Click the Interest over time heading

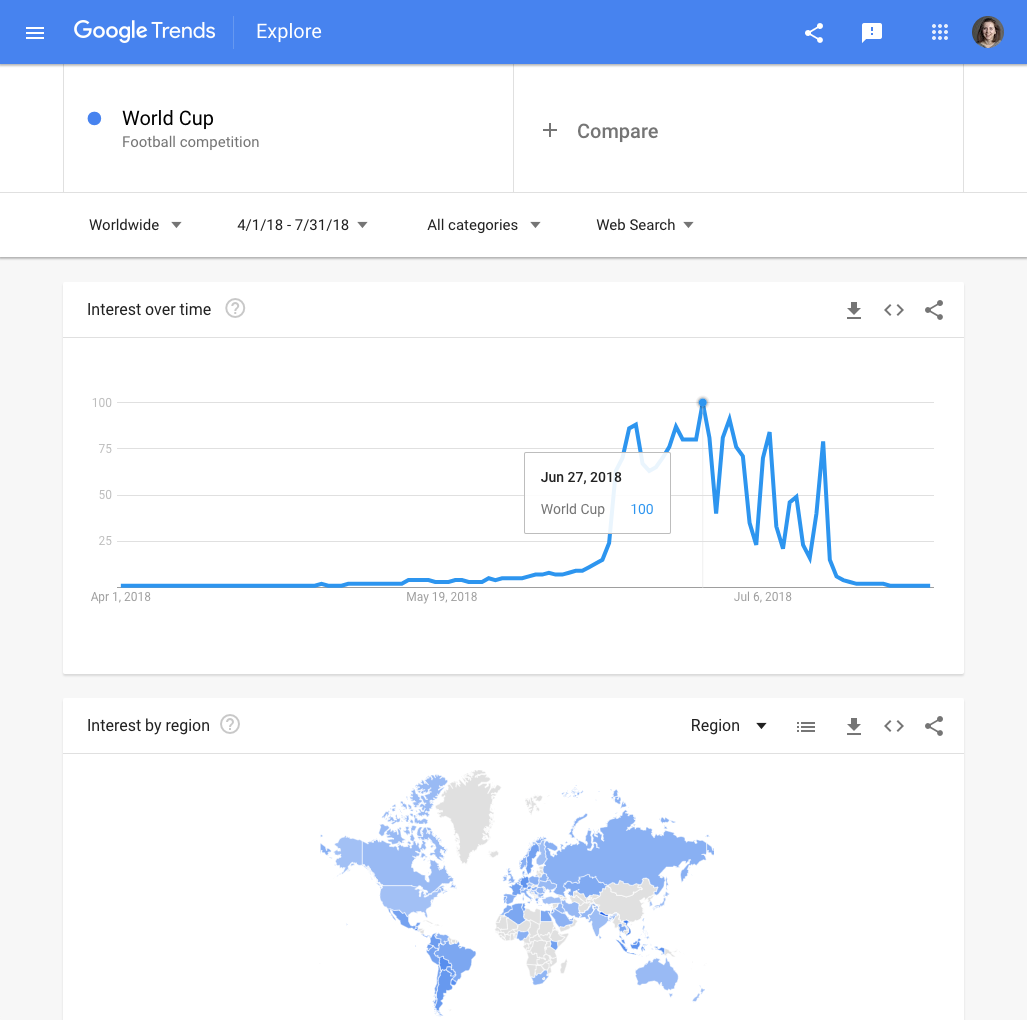pyautogui.click(x=149, y=309)
